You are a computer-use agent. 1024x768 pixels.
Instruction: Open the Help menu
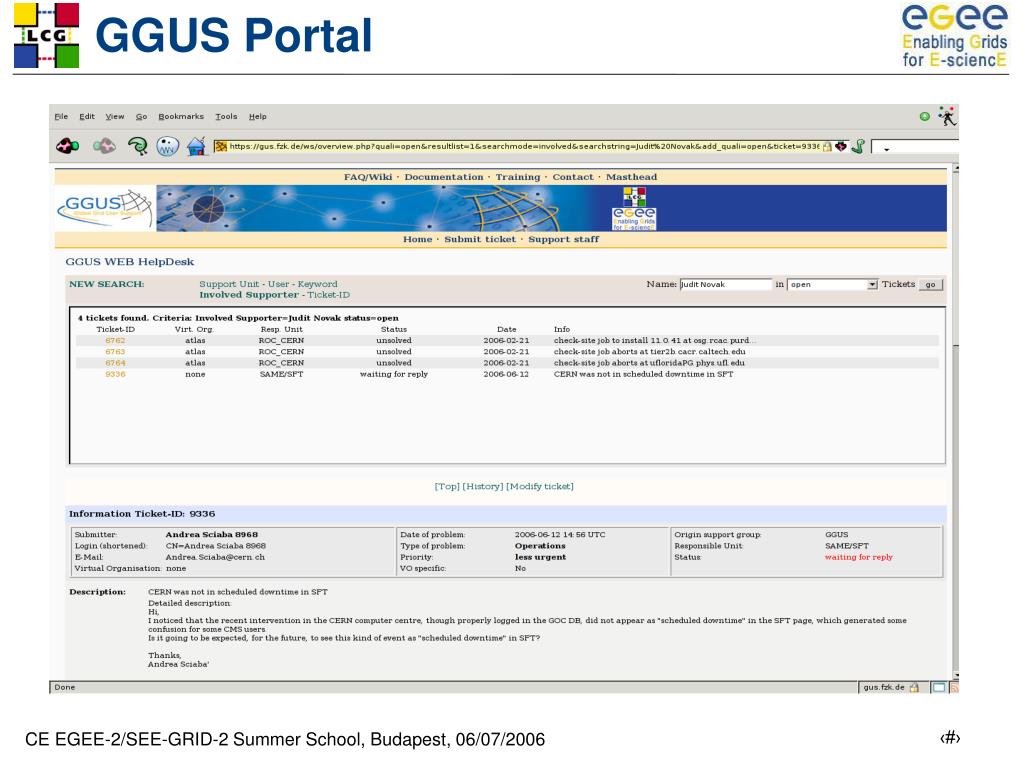click(x=257, y=116)
